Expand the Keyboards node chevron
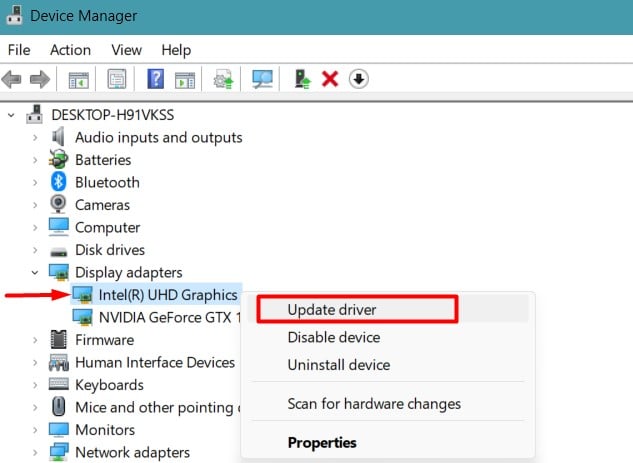The image size is (633, 463). coord(35,385)
